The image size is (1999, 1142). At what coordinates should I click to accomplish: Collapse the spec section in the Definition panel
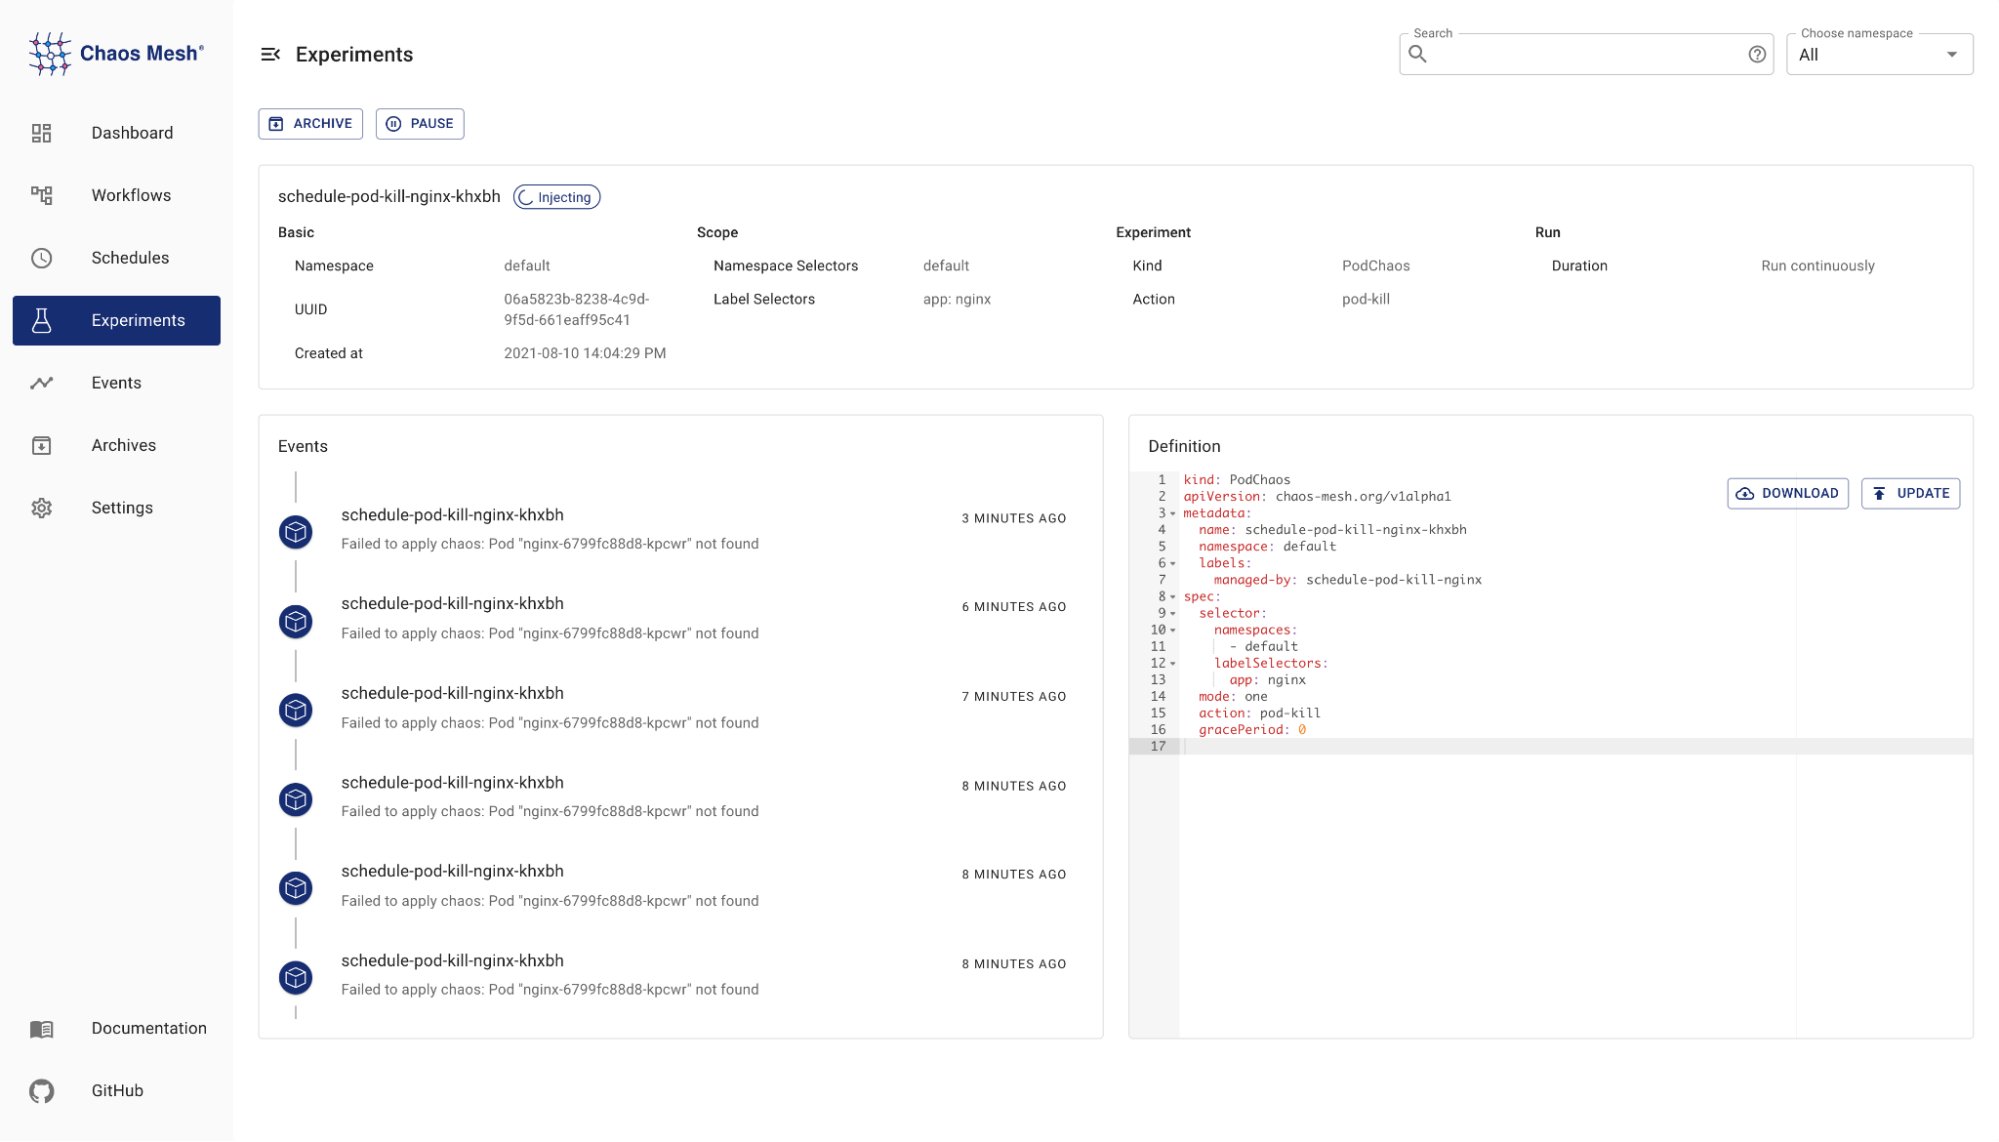coord(1170,596)
